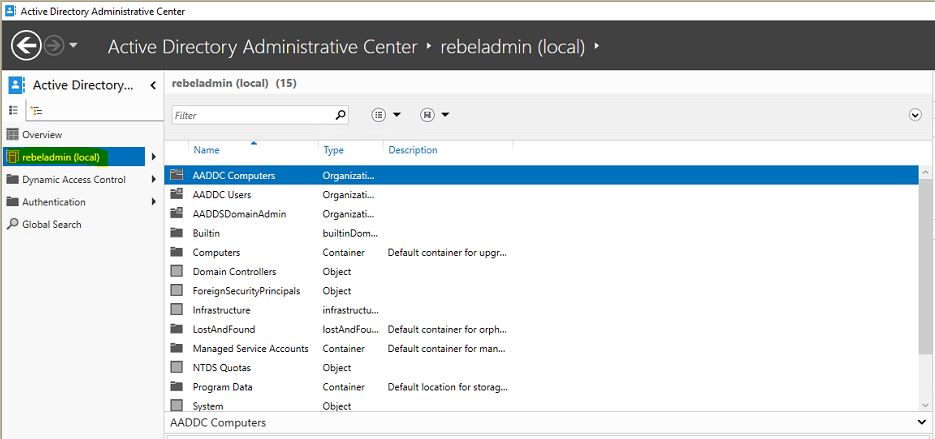This screenshot has width=935, height=439.
Task: Select the LostAndFound row
Action: pyautogui.click(x=541, y=329)
